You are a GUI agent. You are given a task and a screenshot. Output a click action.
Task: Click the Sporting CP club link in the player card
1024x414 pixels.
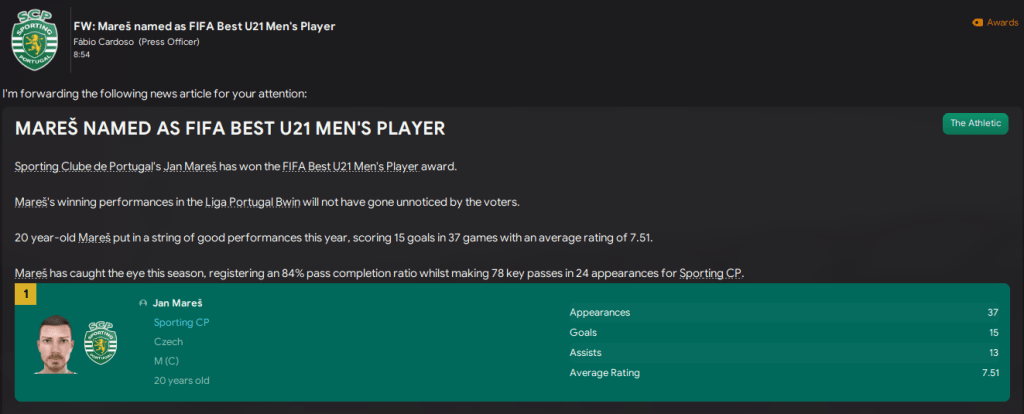click(182, 322)
